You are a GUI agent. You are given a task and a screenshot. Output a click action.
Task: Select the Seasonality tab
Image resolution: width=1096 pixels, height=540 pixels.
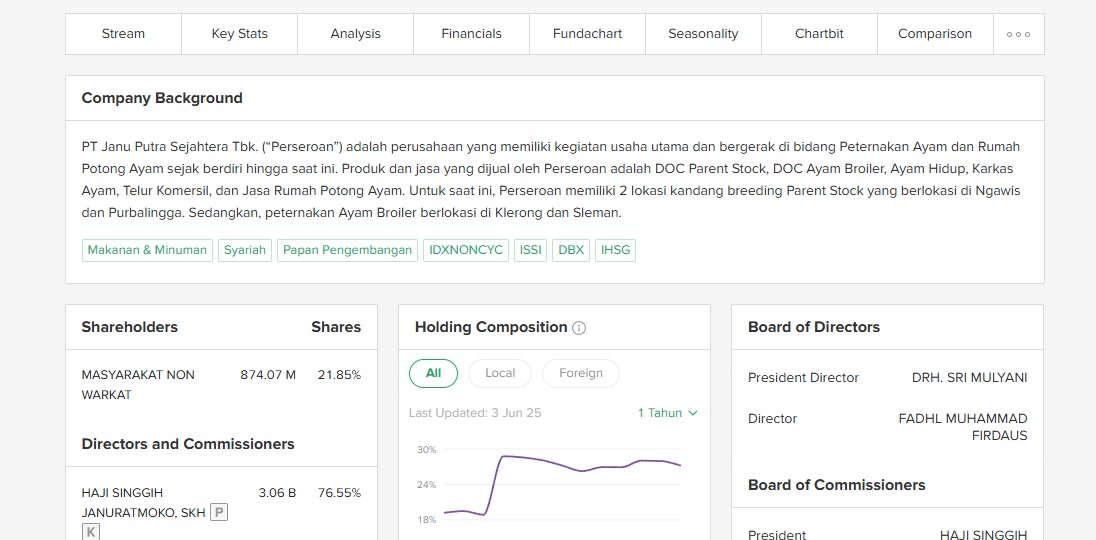click(x=703, y=34)
